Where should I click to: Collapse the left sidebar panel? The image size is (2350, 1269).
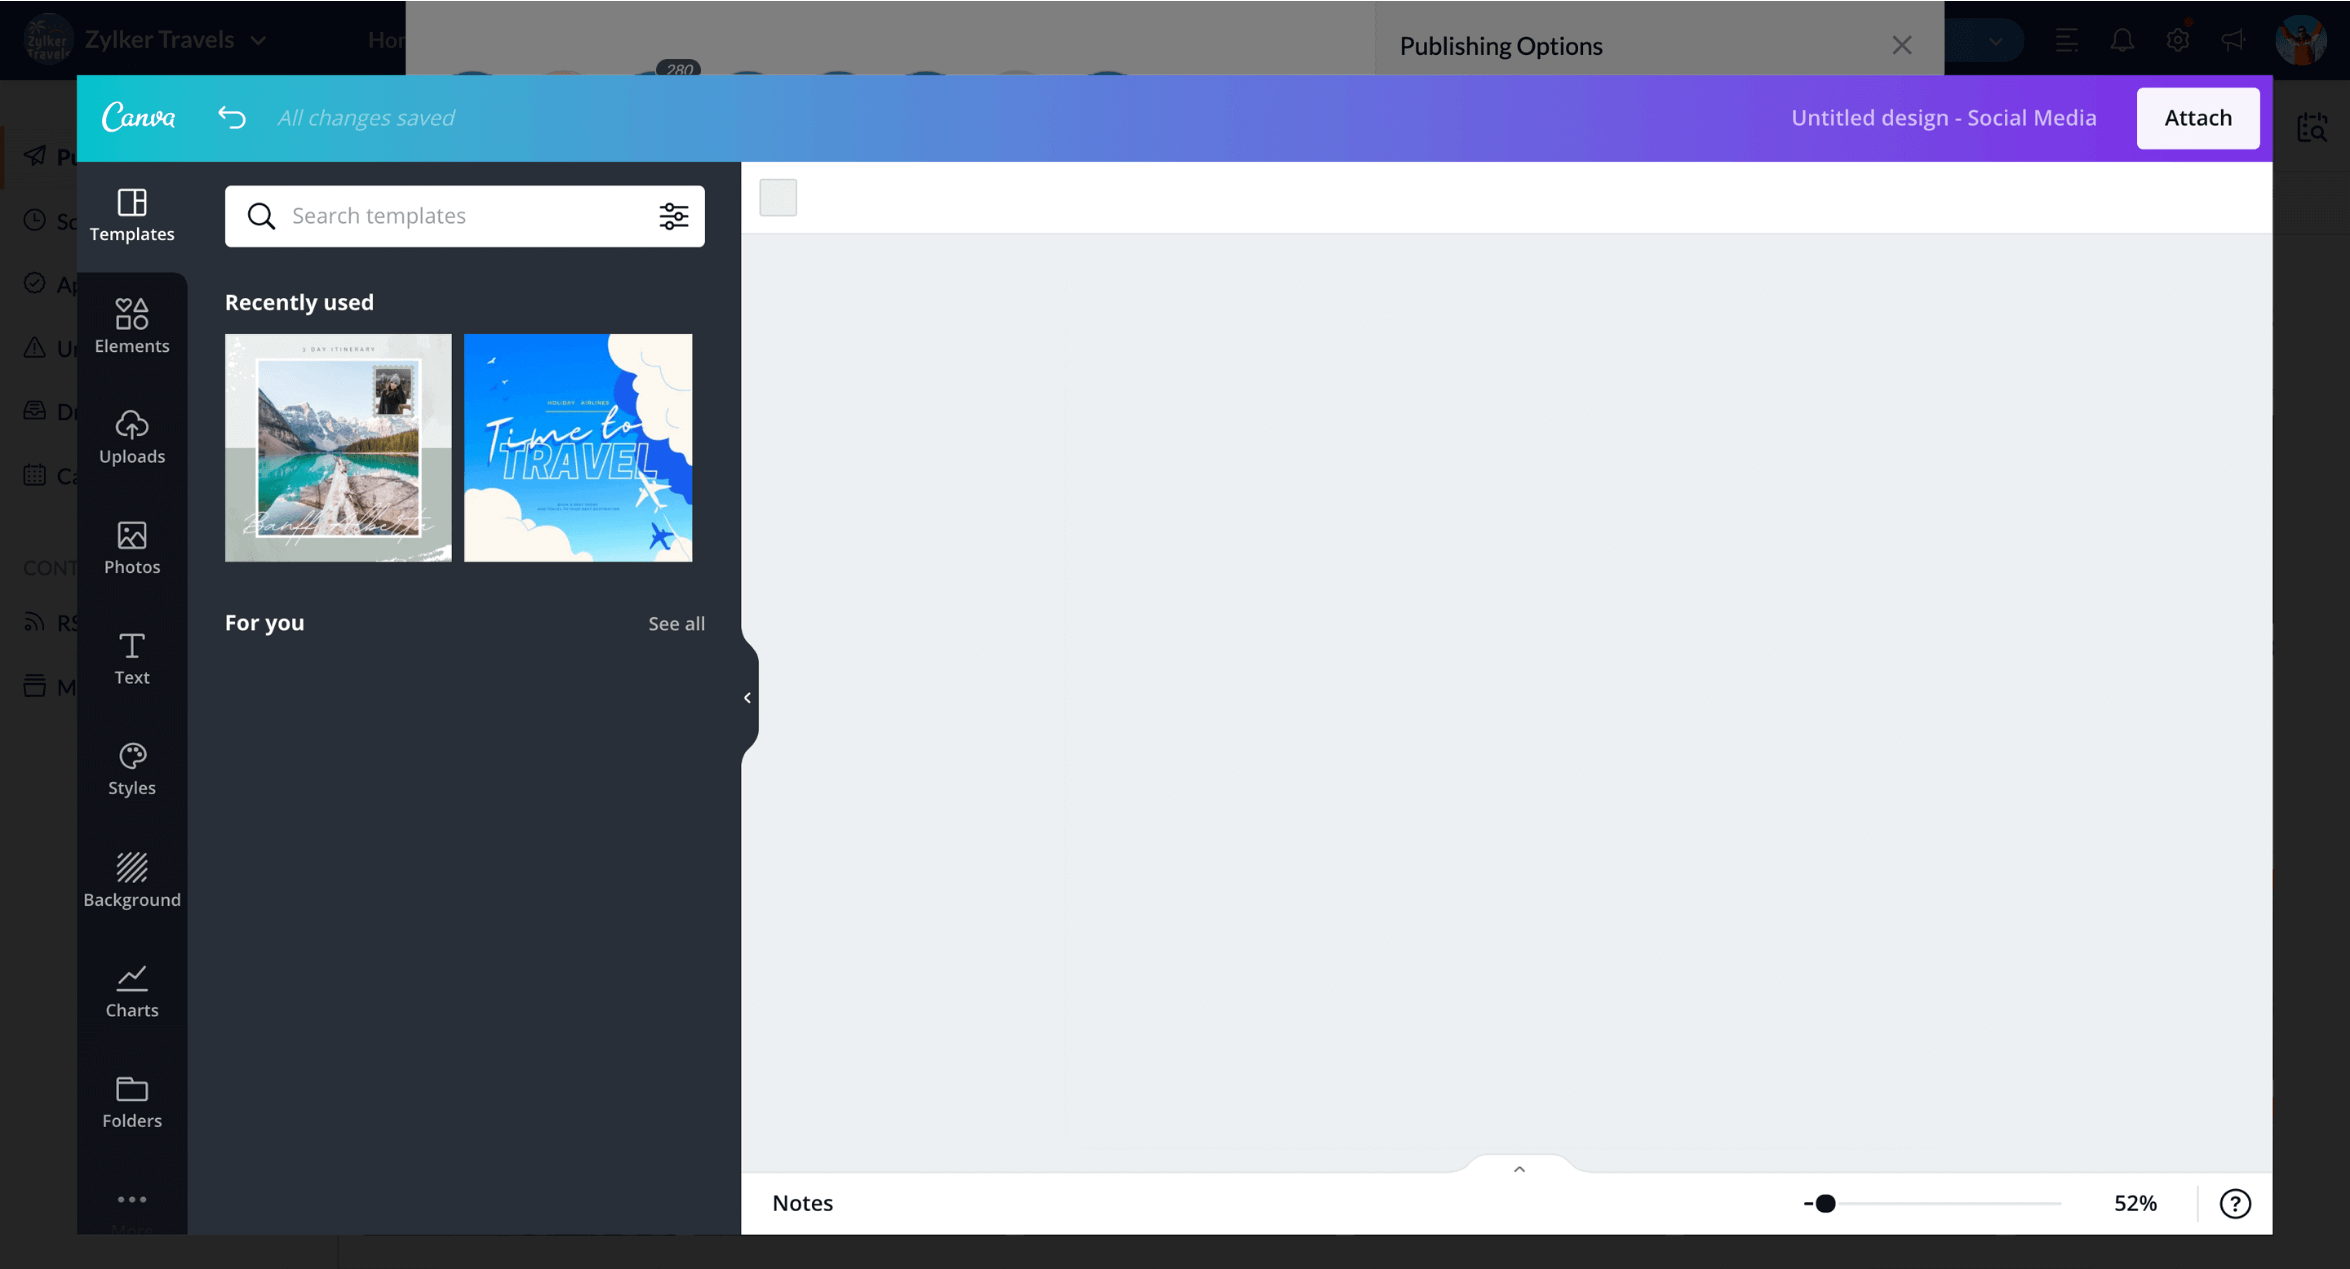(x=747, y=699)
